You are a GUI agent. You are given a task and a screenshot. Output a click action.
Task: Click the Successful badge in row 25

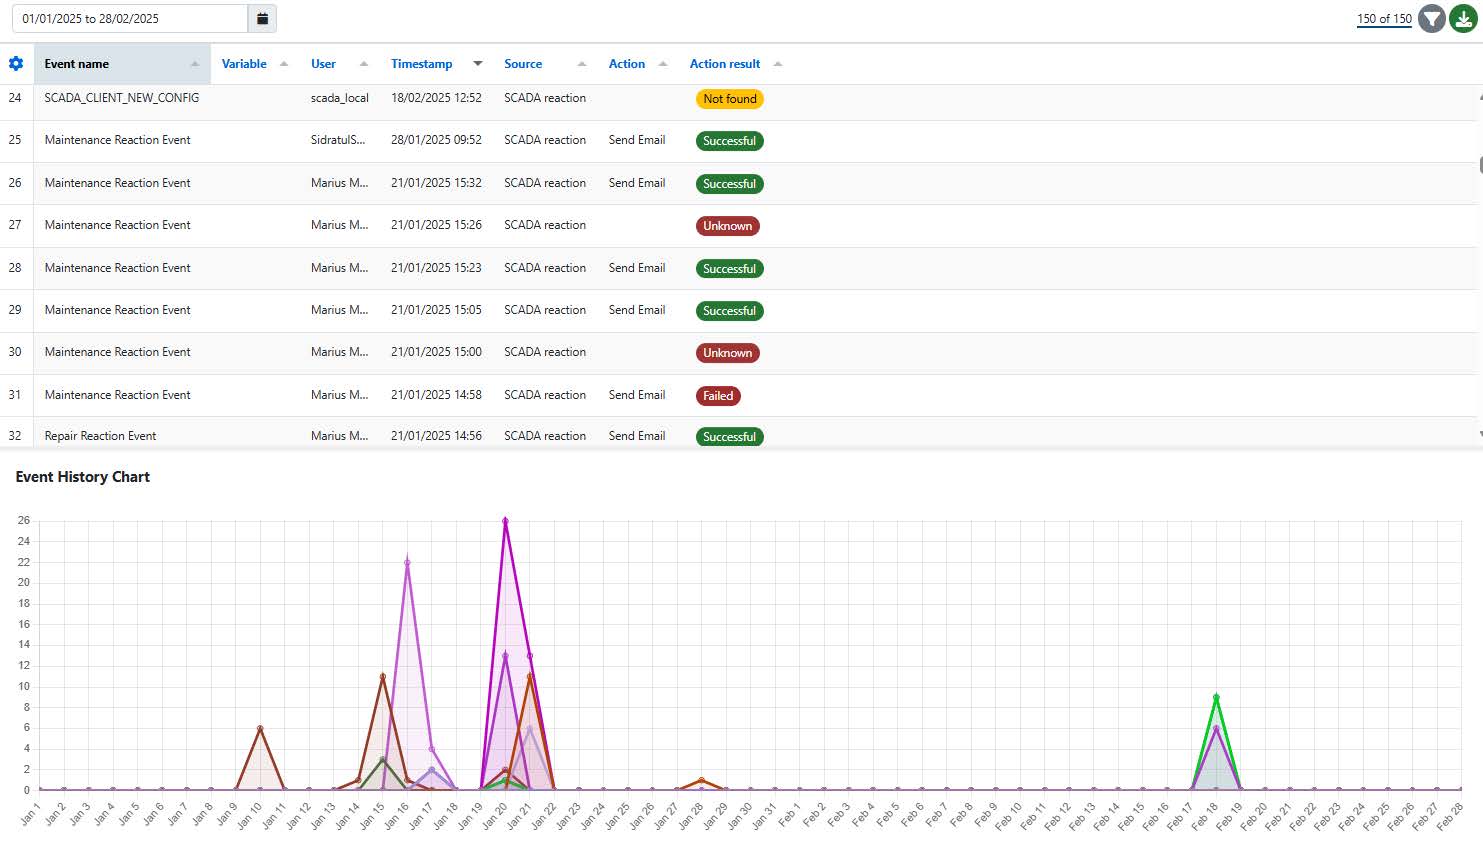point(730,141)
